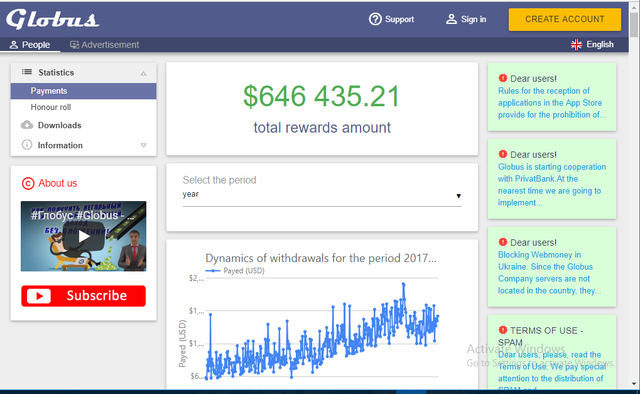Click red alert icon on Terms of Use notice
640x394 pixels.
tap(502, 329)
